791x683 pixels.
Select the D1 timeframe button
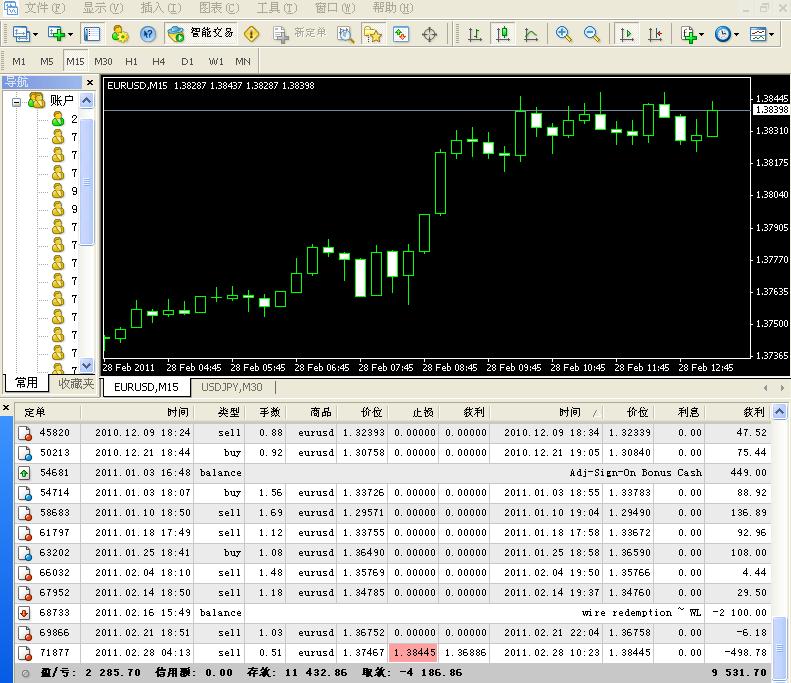pos(187,61)
